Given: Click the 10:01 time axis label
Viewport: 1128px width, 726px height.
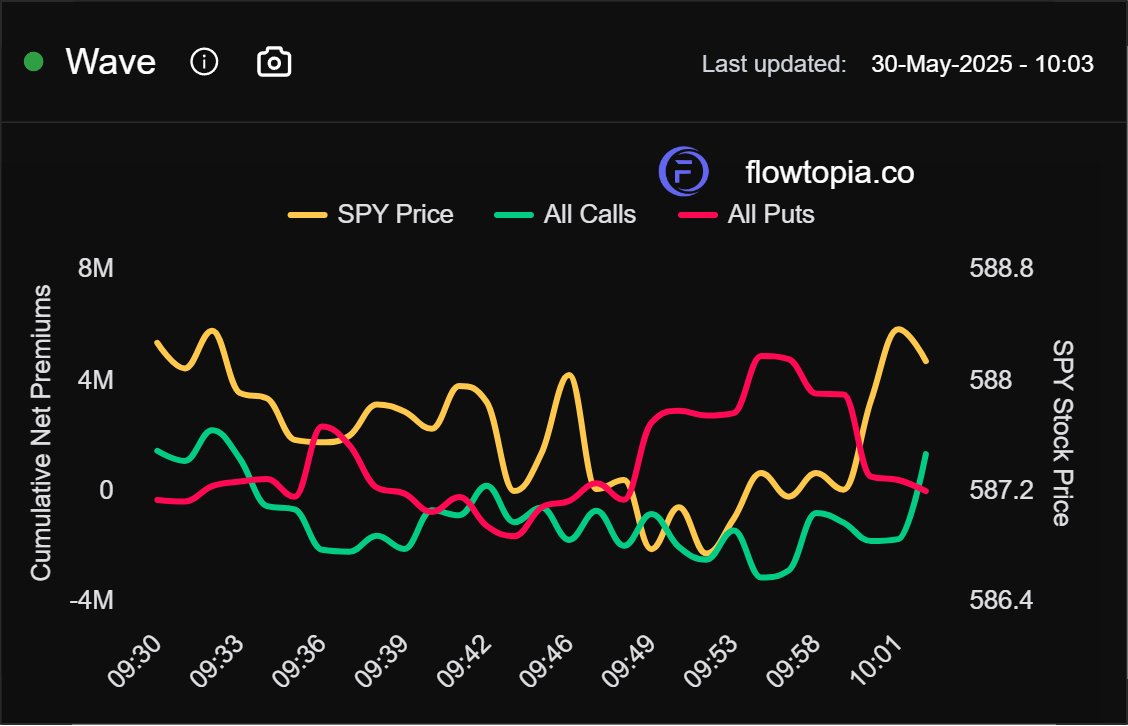Looking at the screenshot, I should [x=875, y=661].
